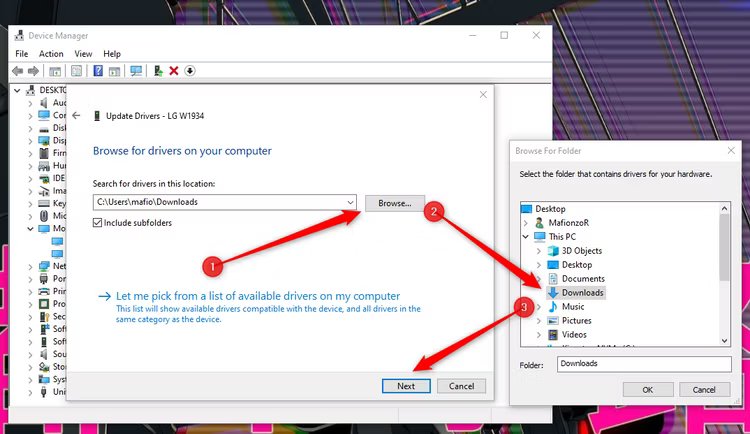Open the Properties toolbar icon in Device Manager
750x434 pixels.
coord(77,71)
